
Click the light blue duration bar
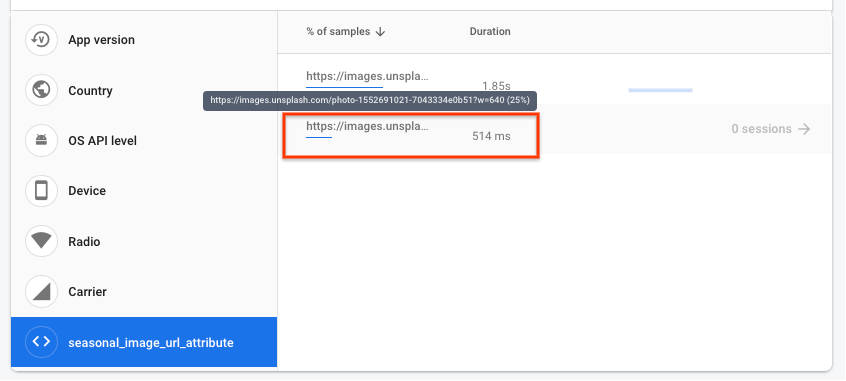tap(660, 90)
